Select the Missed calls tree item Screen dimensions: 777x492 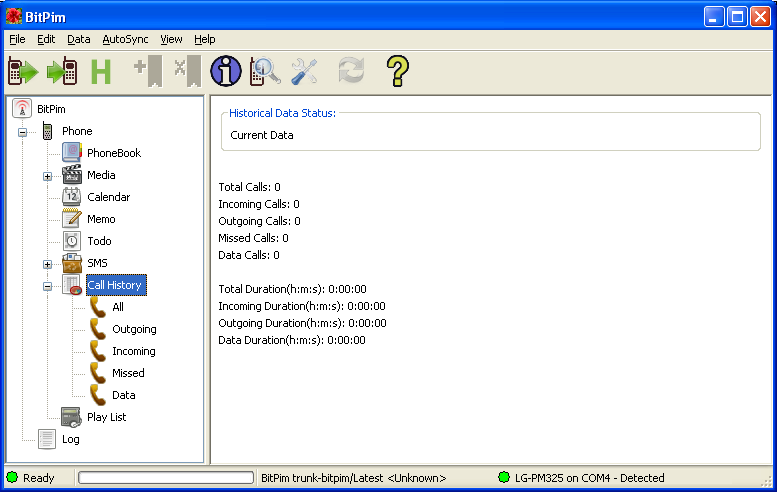(x=128, y=373)
